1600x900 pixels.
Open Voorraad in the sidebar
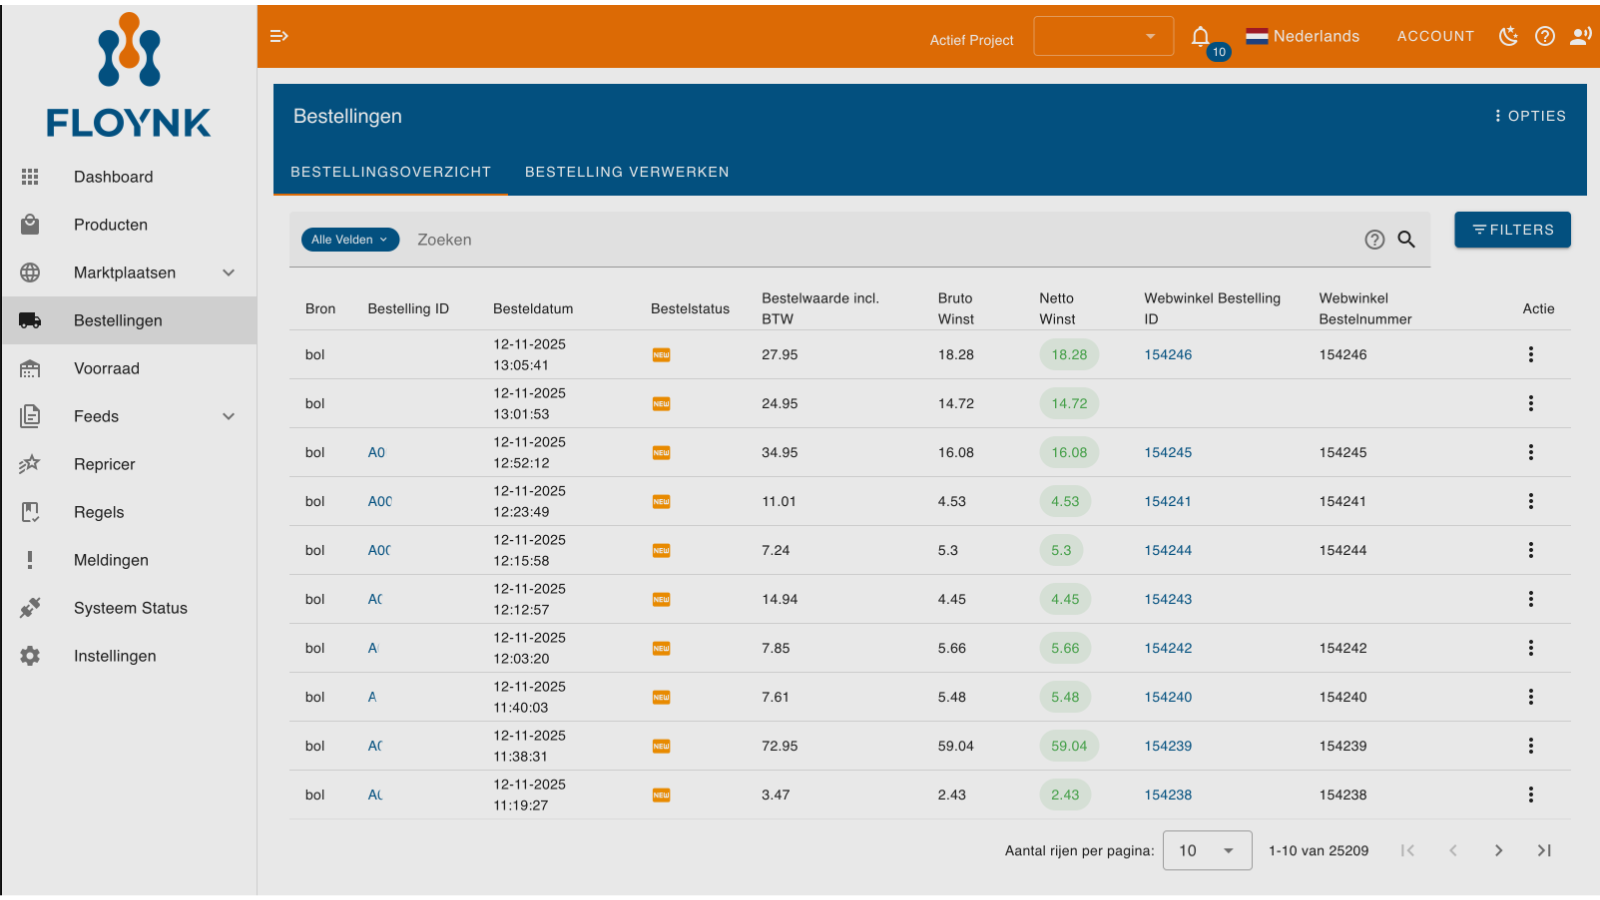107,368
